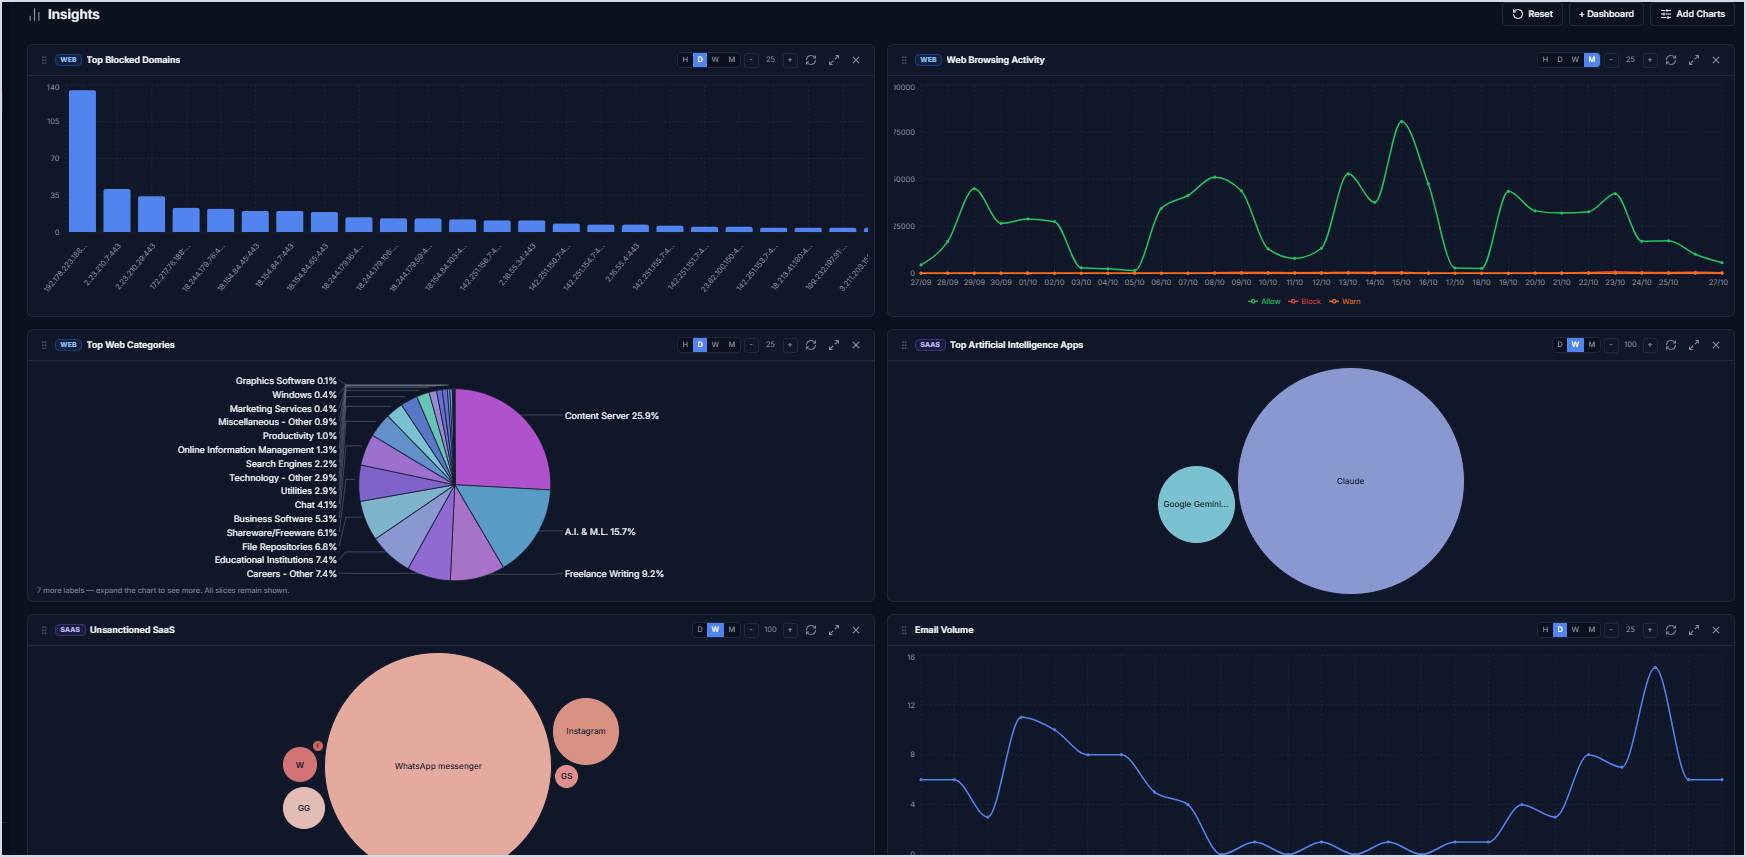Grab the Top Blocked Domains drag handle

tap(44, 60)
